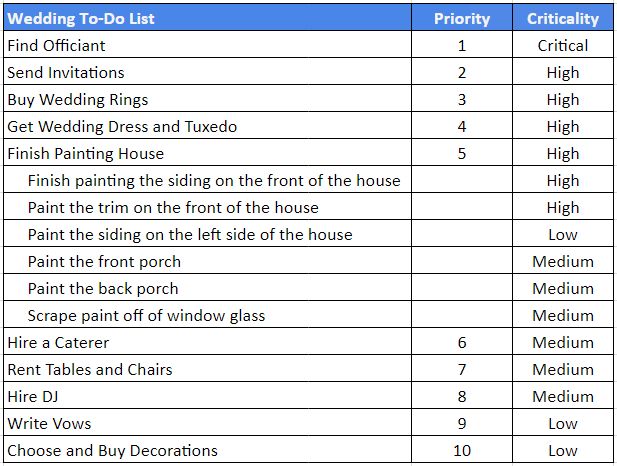The image size is (617, 466).
Task: Click the priority 10 cell
Action: [x=462, y=449]
